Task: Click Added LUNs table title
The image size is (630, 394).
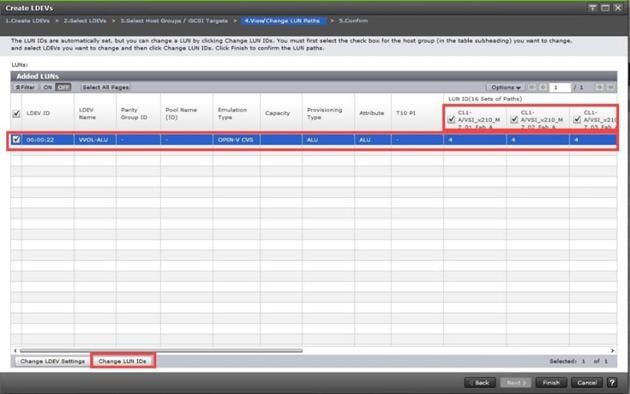Action: pos(37,76)
